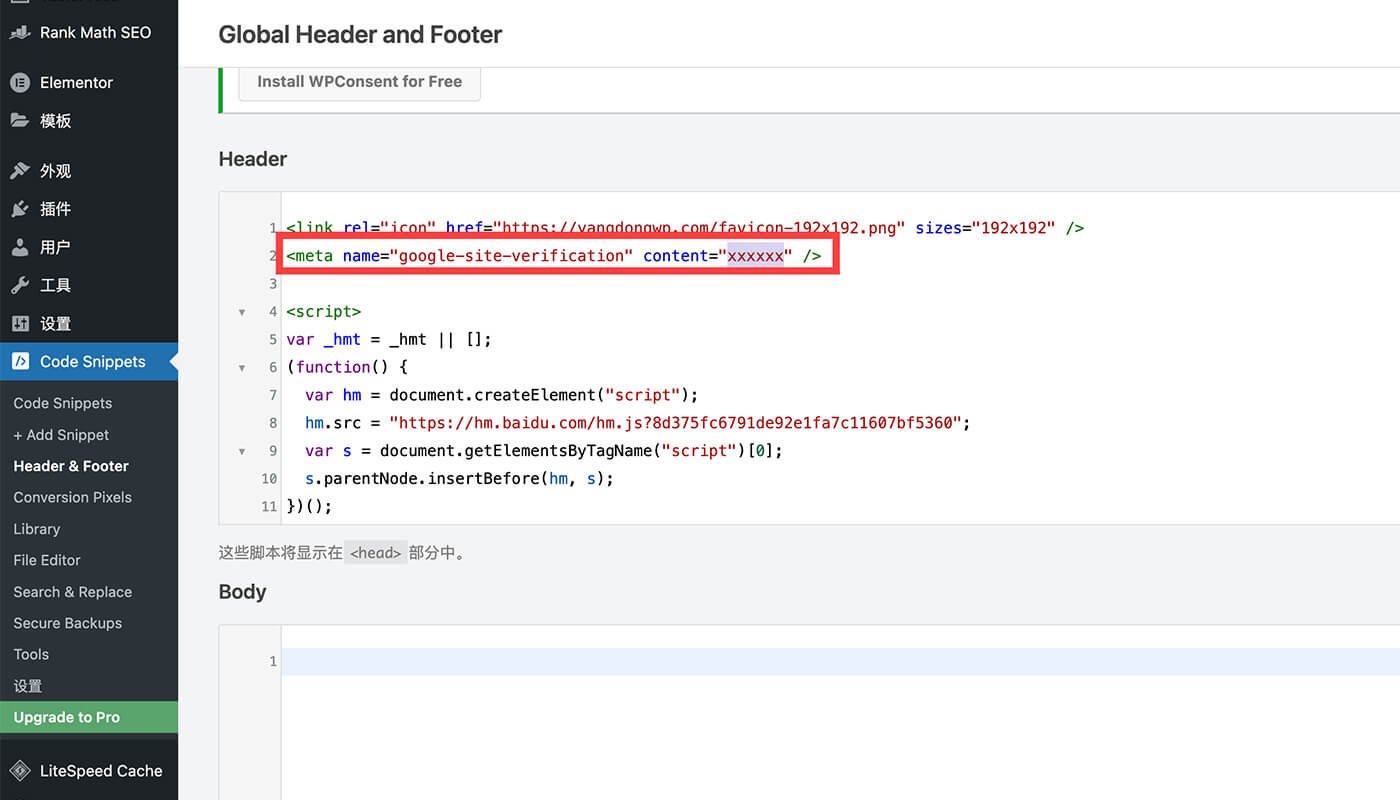The image size is (1400, 800).
Task: Click the Rank Math SEO chart icon
Action: (x=20, y=32)
